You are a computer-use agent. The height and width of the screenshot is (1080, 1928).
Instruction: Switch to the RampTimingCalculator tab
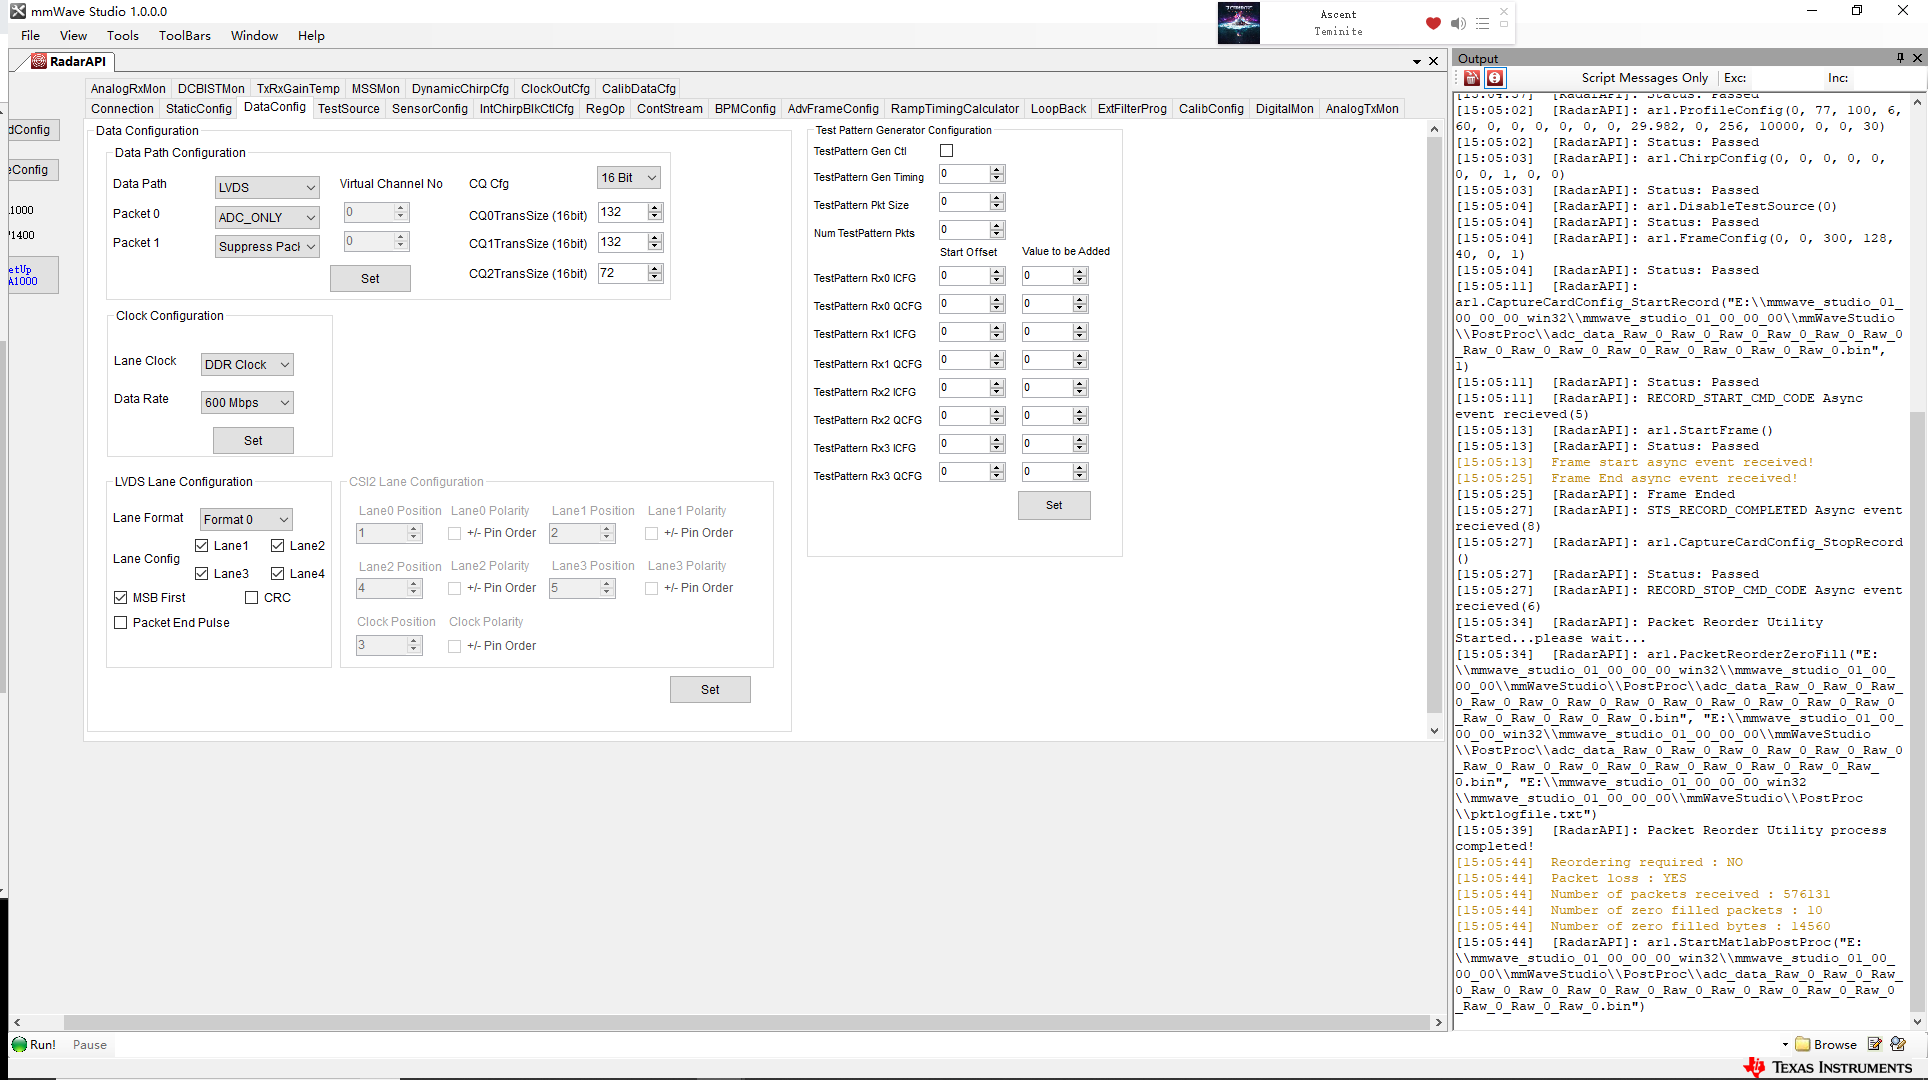pos(955,109)
